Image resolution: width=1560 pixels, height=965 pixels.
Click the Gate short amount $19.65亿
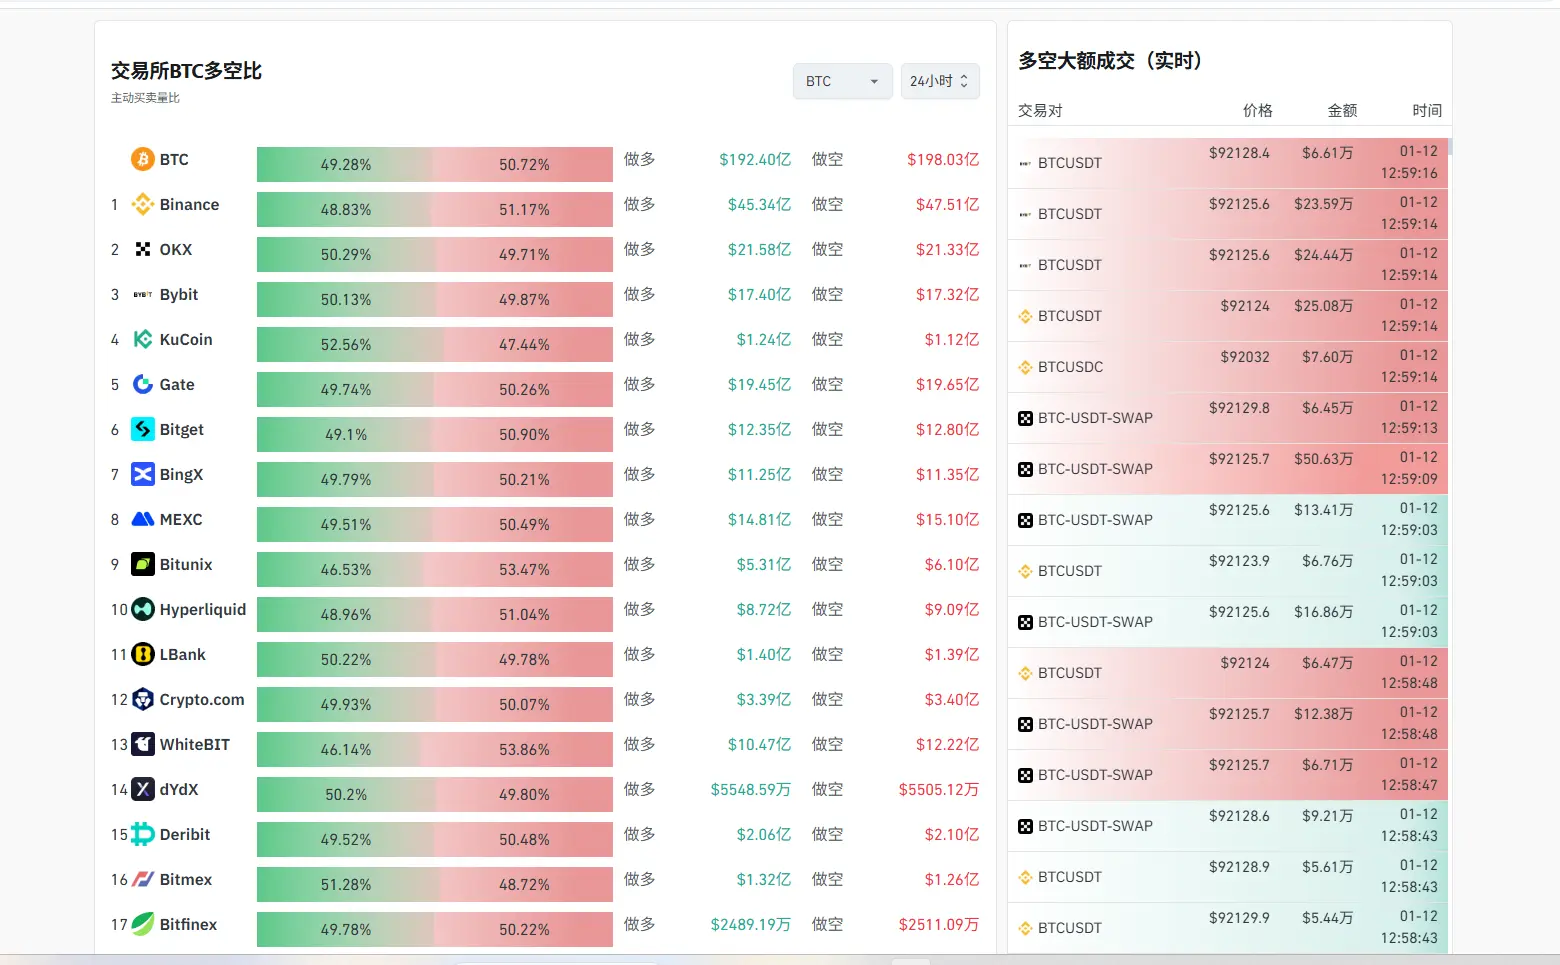[947, 384]
